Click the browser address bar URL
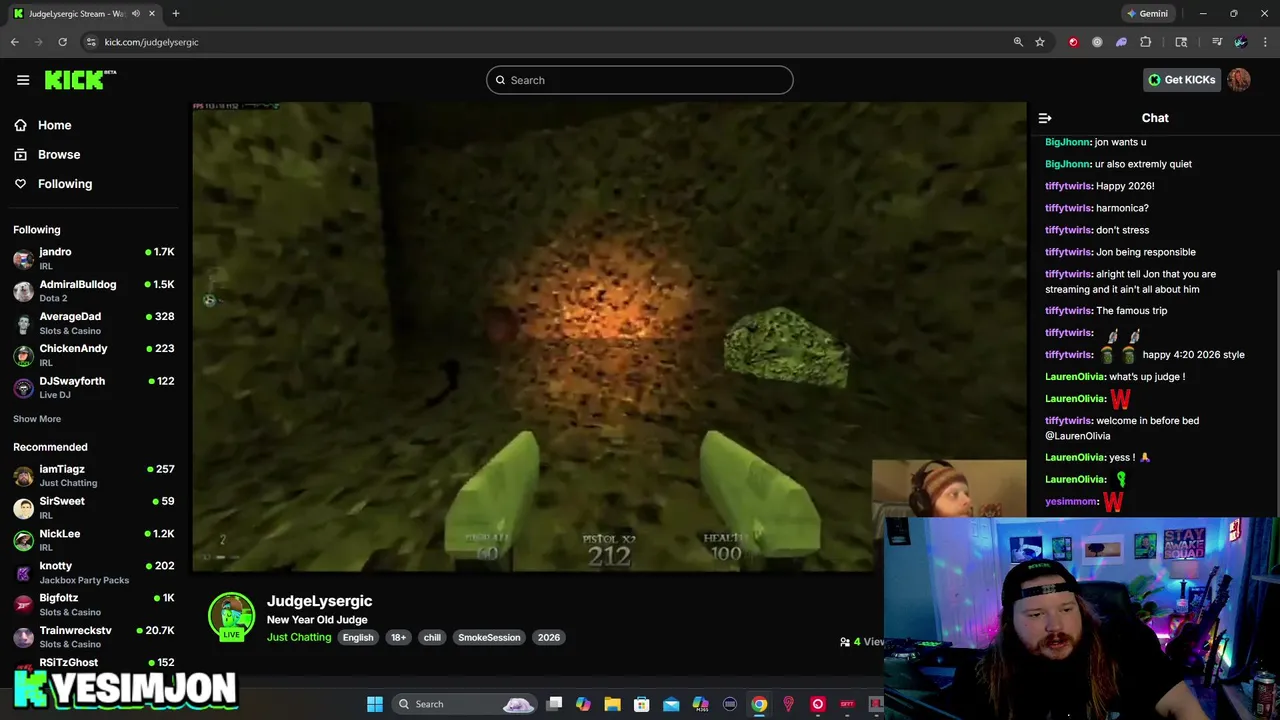Image resolution: width=1280 pixels, height=720 pixels. click(151, 42)
